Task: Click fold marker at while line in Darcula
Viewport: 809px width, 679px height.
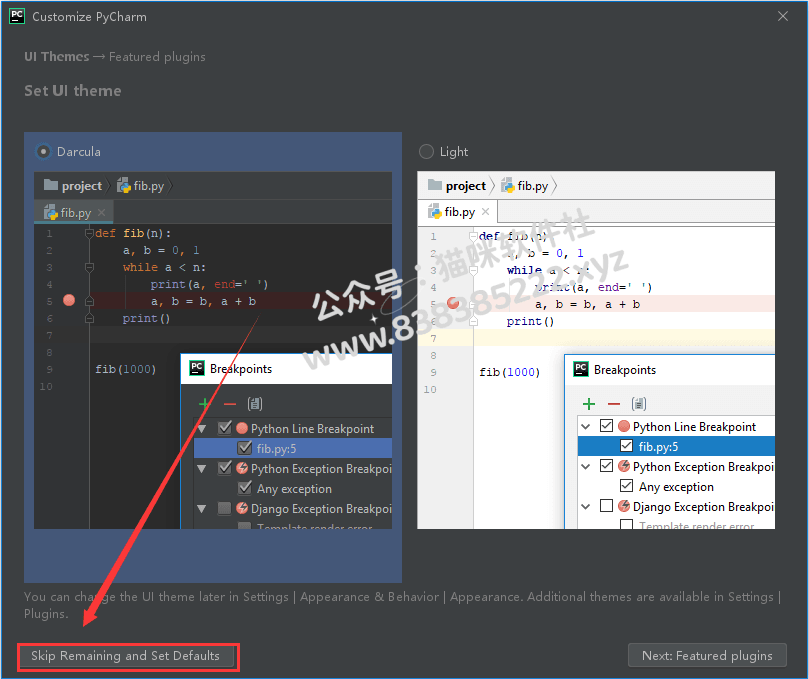Action: 89,267
